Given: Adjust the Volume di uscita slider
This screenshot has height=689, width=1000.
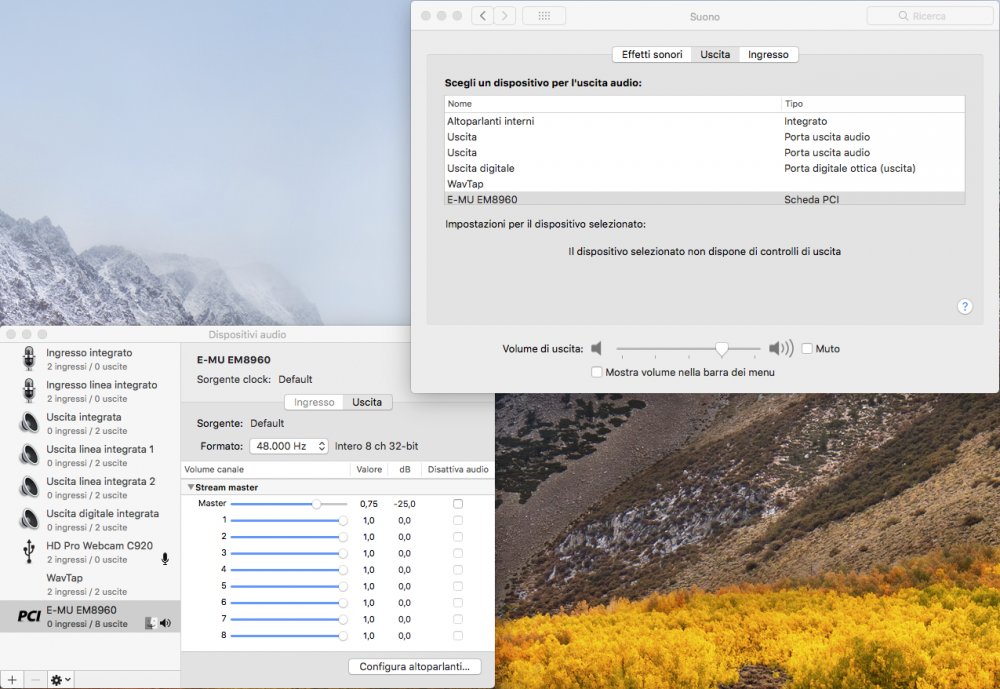Looking at the screenshot, I should pyautogui.click(x=721, y=349).
